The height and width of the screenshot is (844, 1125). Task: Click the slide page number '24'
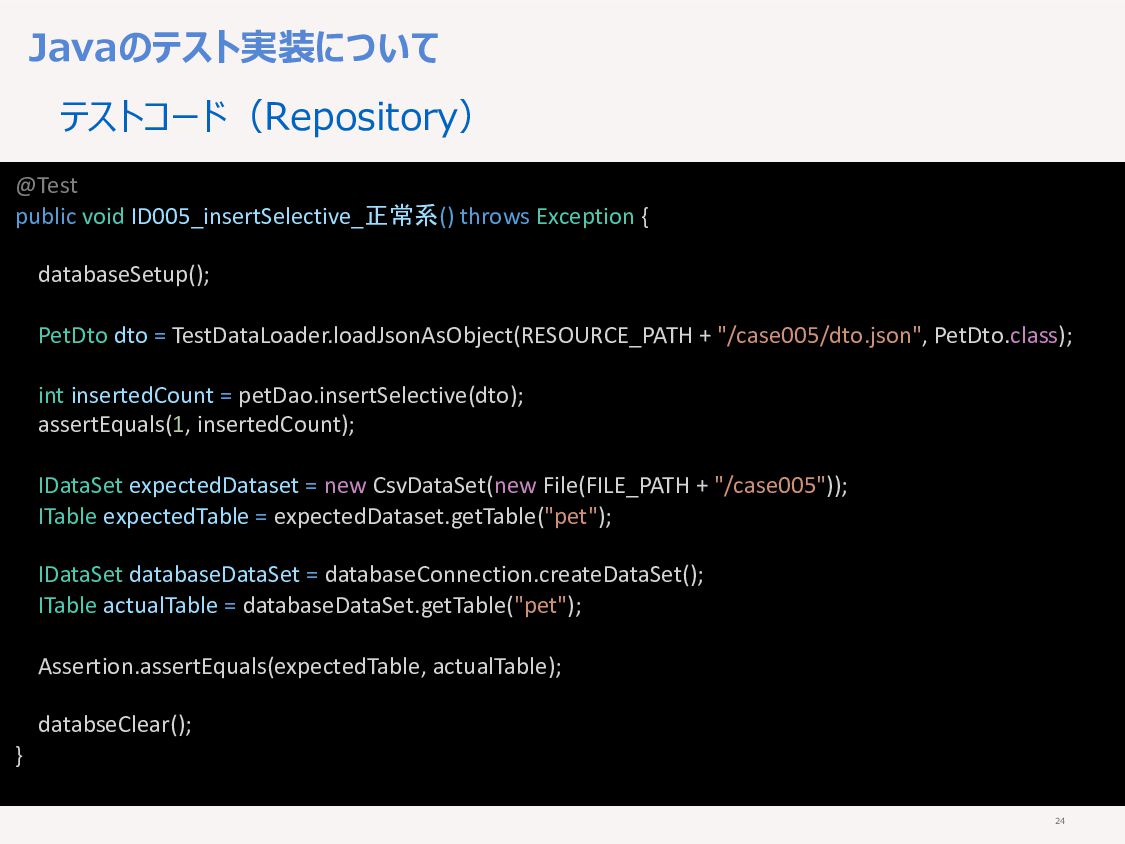(1060, 820)
